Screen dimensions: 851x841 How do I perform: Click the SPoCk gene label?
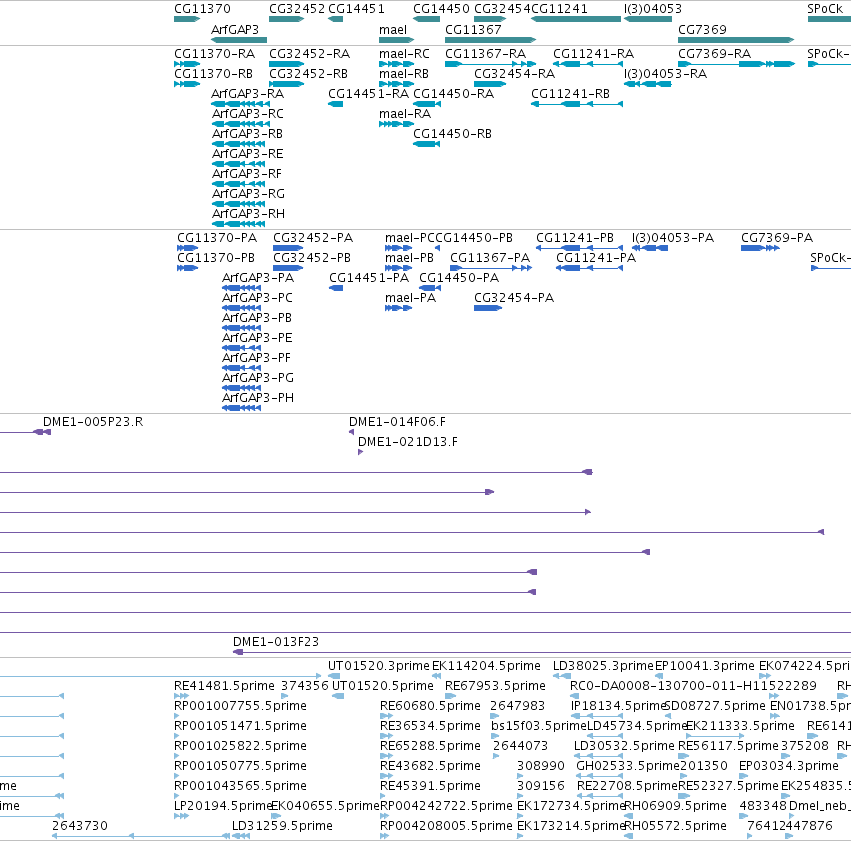[825, 9]
